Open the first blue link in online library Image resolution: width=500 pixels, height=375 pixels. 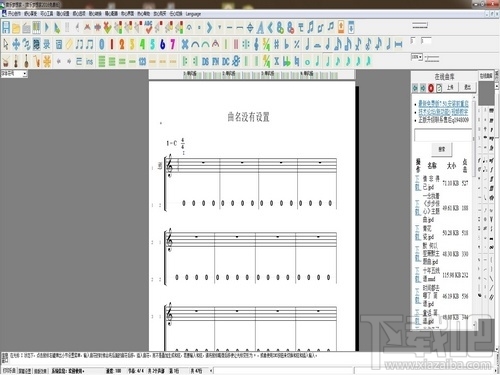coord(444,104)
